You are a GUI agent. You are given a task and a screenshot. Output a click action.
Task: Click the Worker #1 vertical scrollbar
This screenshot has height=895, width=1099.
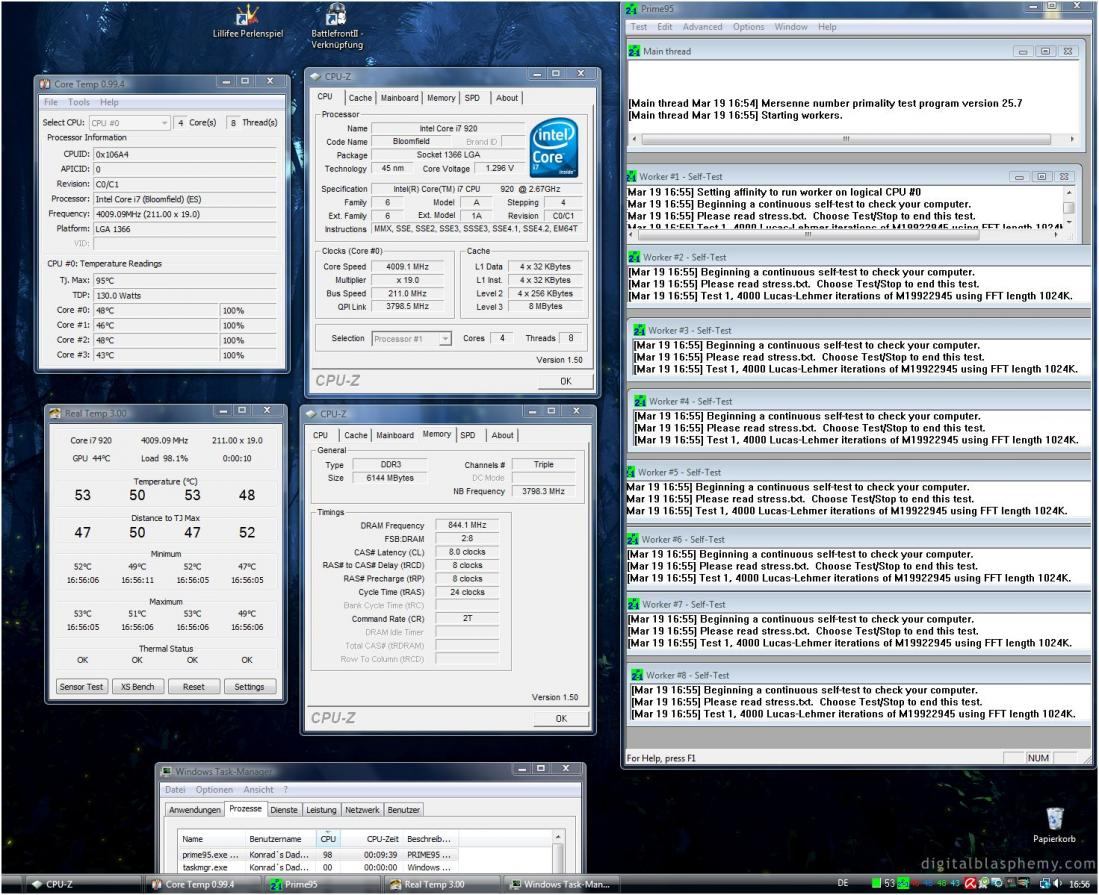point(1068,207)
